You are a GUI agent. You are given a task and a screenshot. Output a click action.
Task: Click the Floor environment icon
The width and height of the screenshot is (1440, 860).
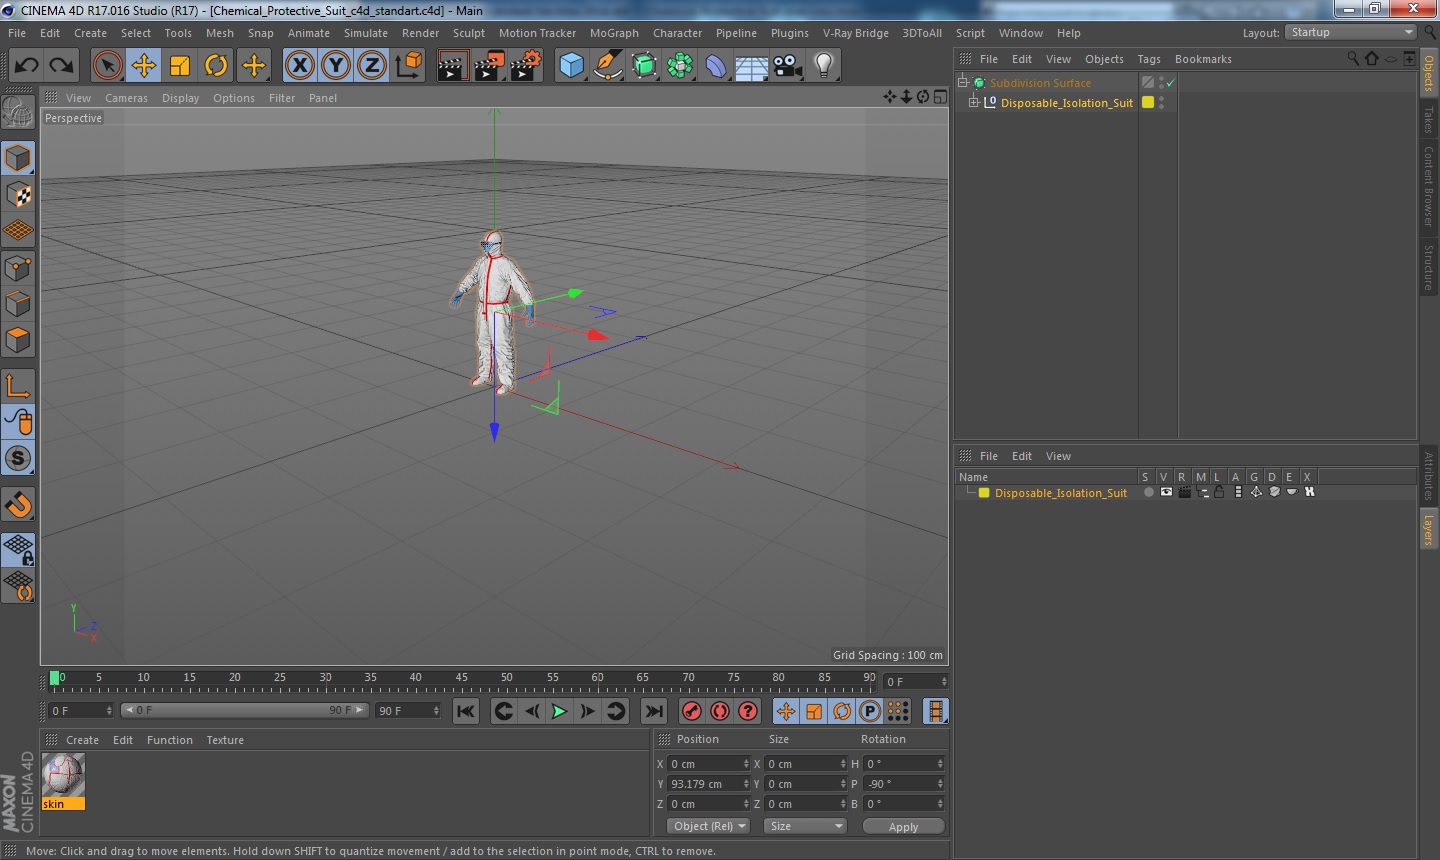point(751,66)
